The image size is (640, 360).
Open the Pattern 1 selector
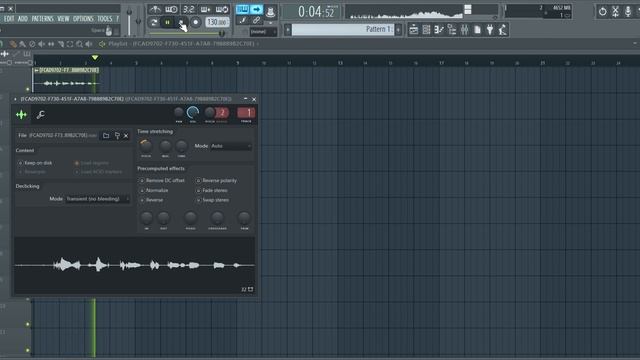(x=343, y=29)
